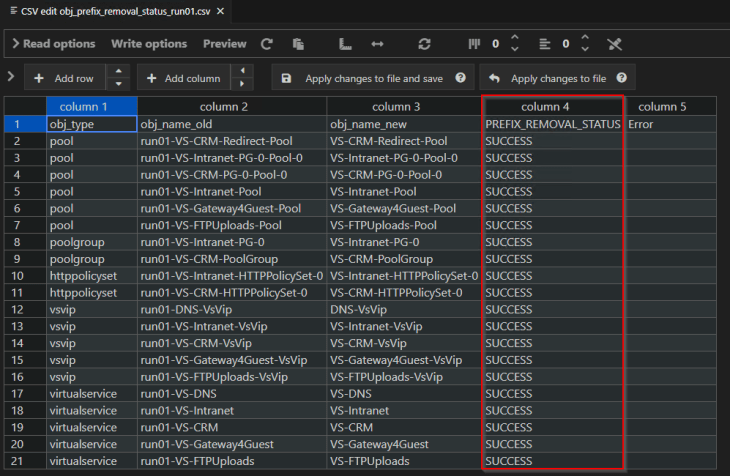730x476 pixels.
Task: Click cell run01-VS-Gateway4Guest in row 20
Action: click(232, 444)
